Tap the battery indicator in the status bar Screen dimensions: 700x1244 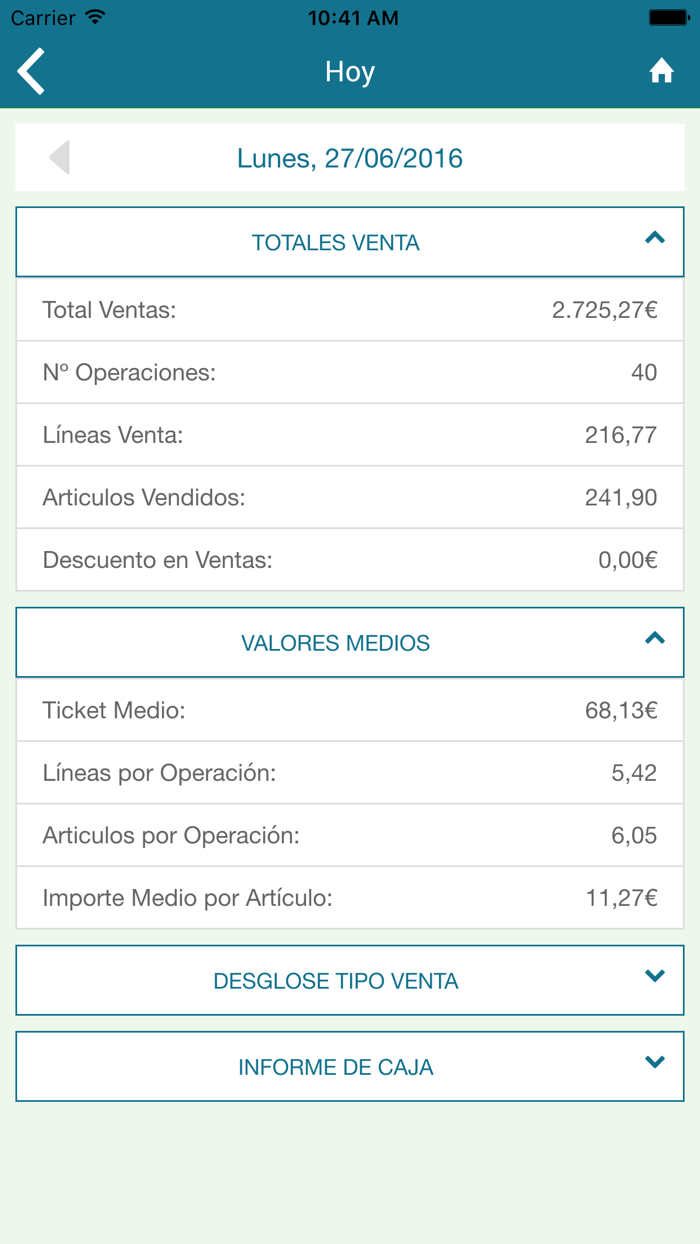click(x=668, y=16)
